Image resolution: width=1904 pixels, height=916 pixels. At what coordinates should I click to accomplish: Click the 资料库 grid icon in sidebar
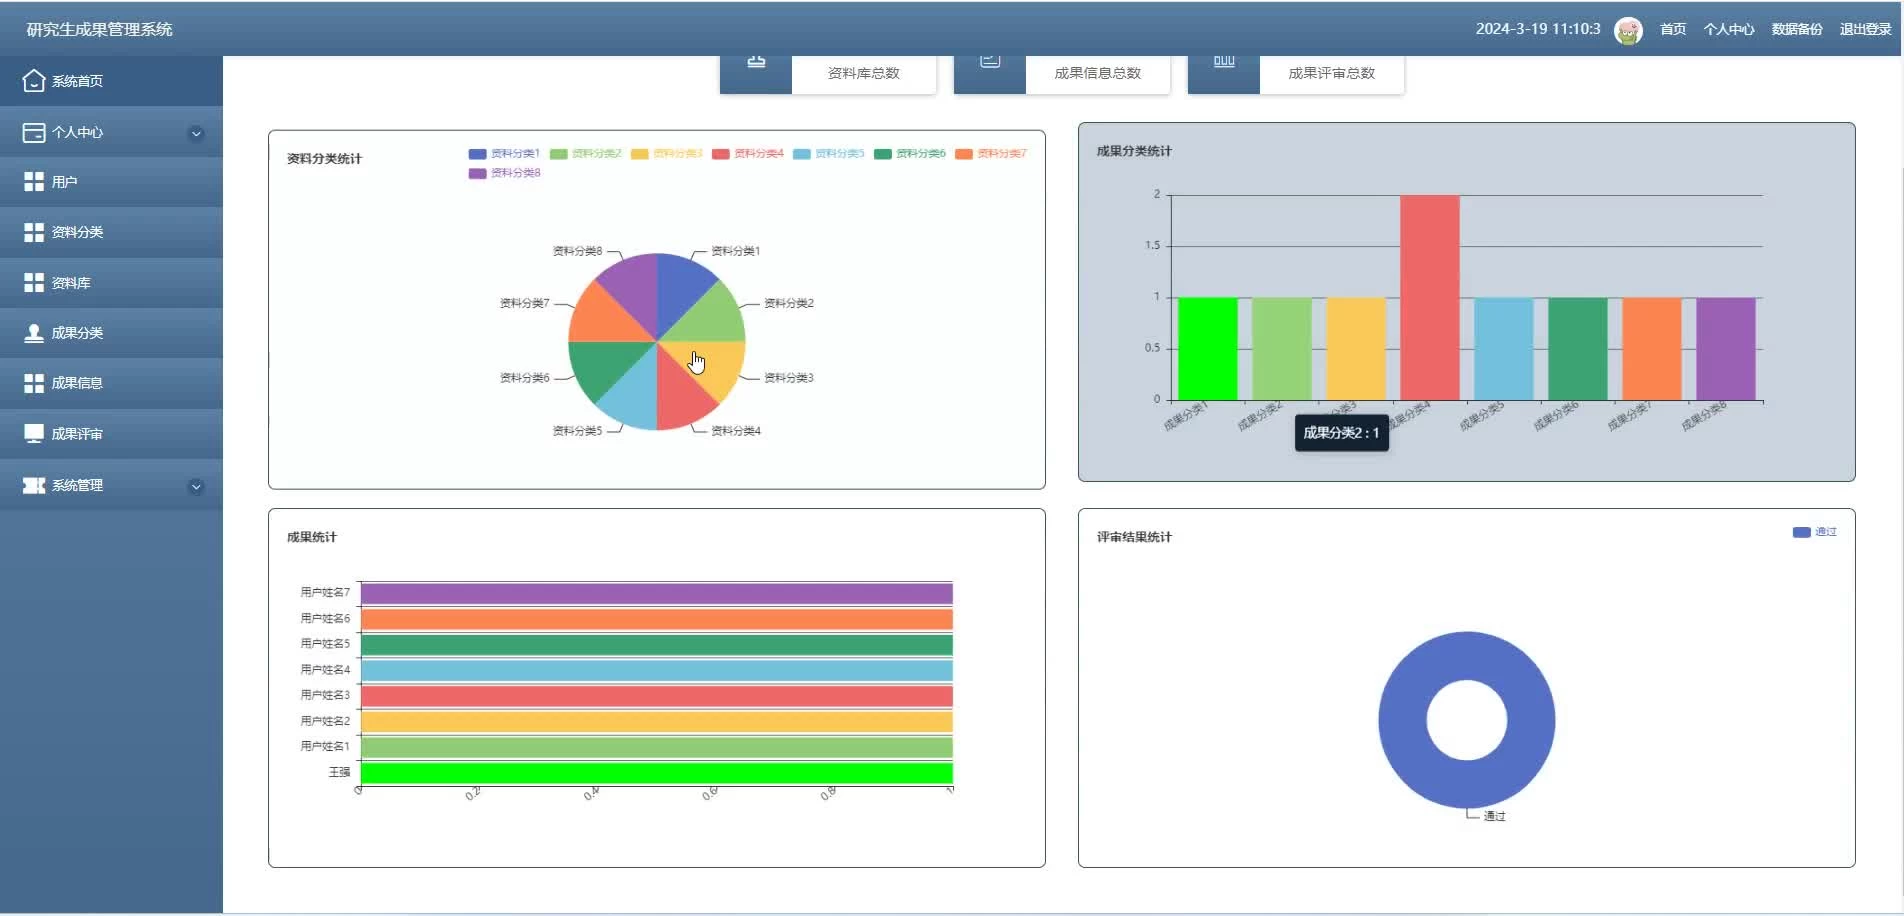coord(34,283)
